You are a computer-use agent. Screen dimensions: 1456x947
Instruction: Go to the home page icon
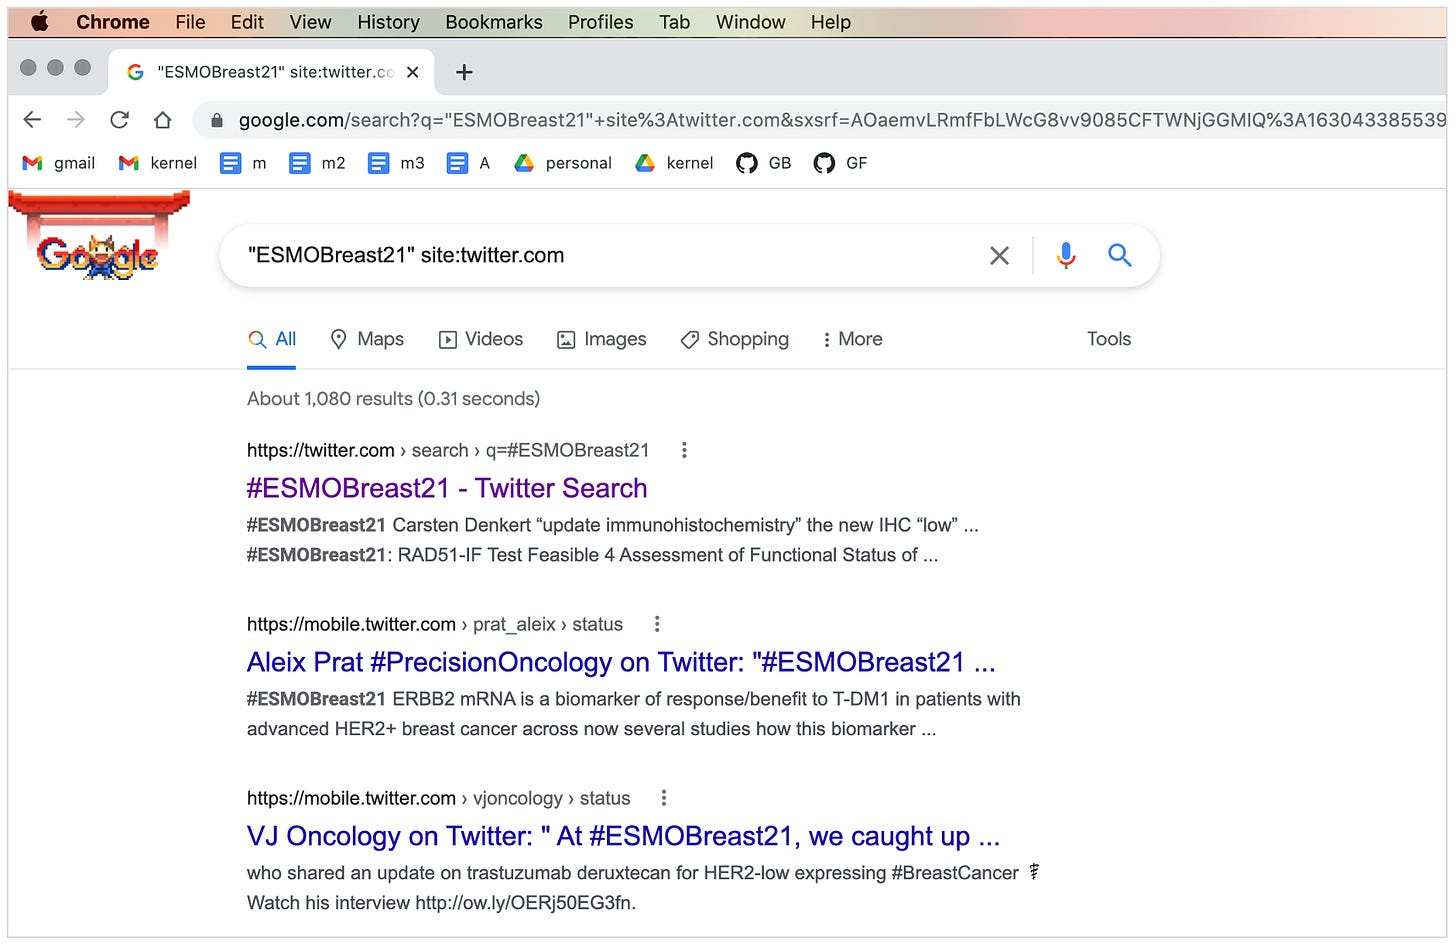(x=162, y=120)
